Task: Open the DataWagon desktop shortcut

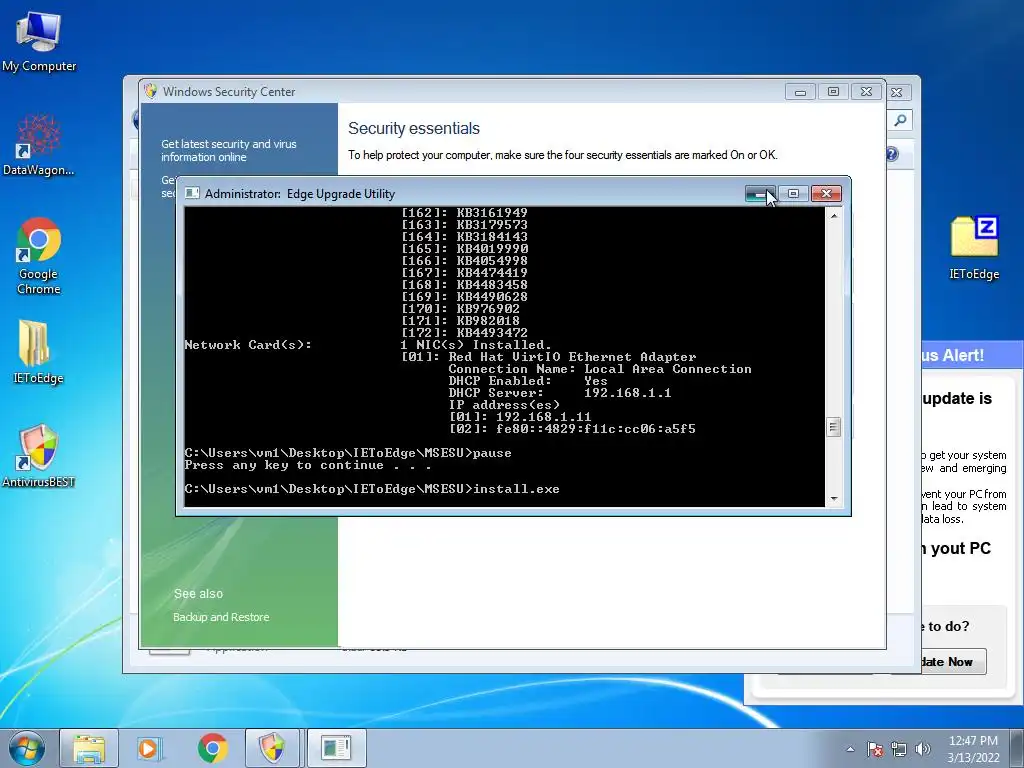Action: 39,144
